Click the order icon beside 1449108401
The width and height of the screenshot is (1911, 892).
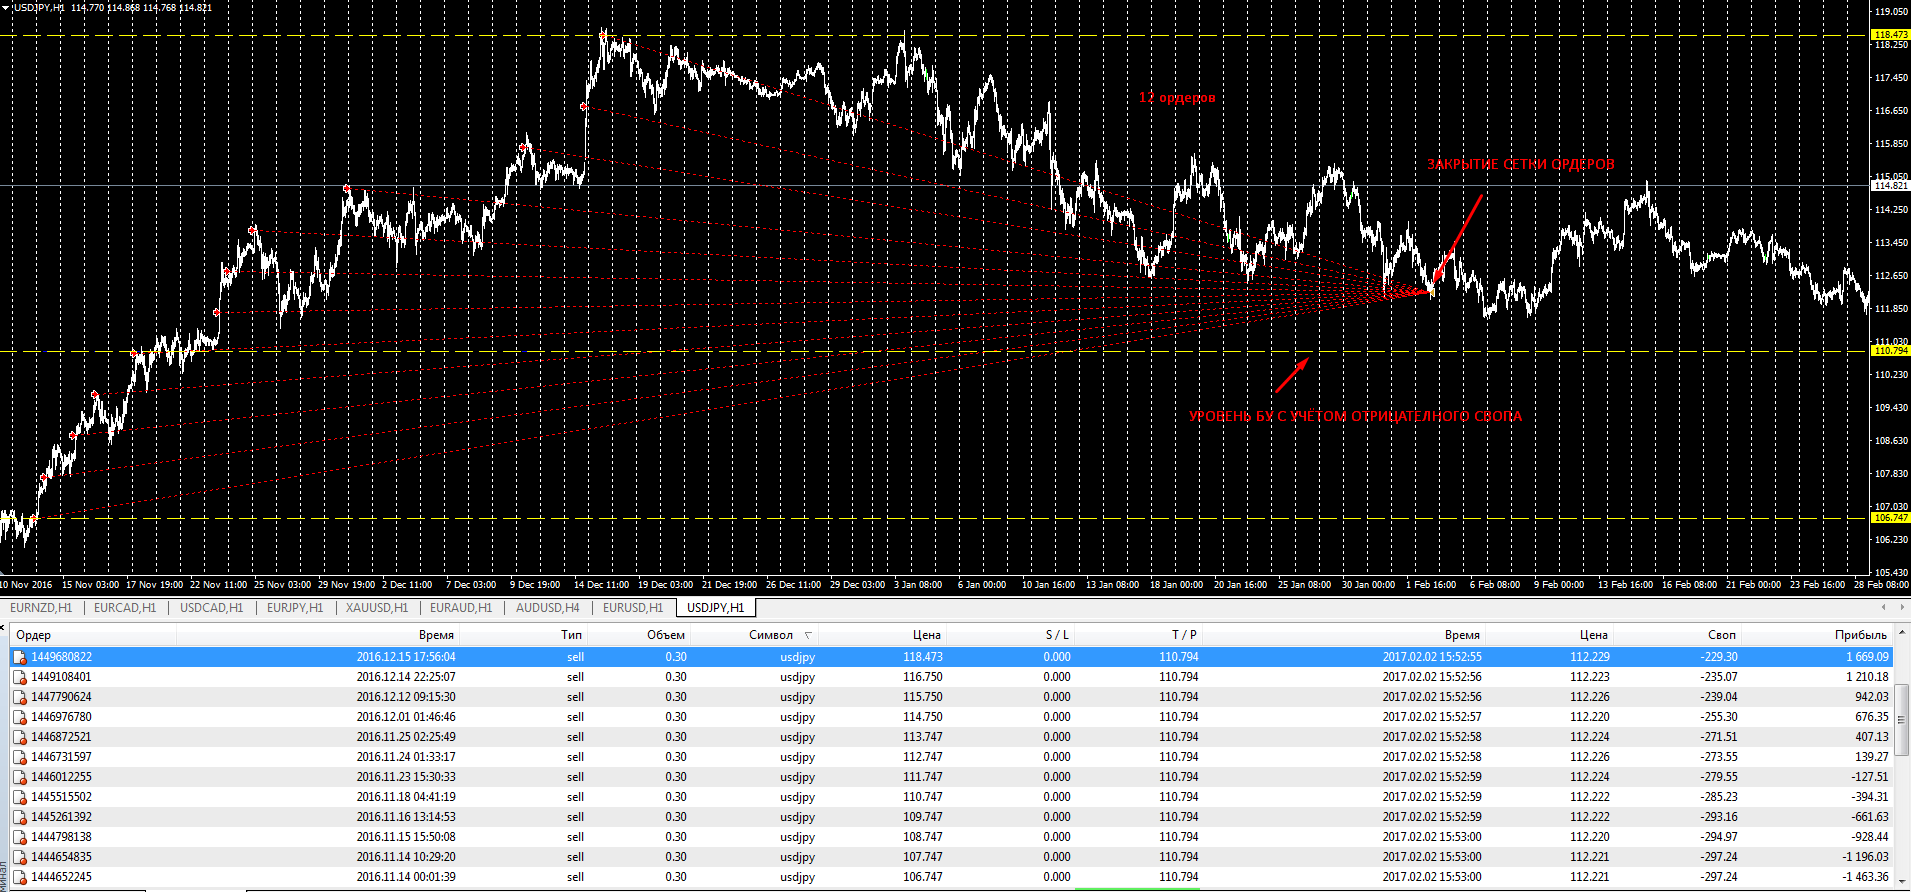20,677
